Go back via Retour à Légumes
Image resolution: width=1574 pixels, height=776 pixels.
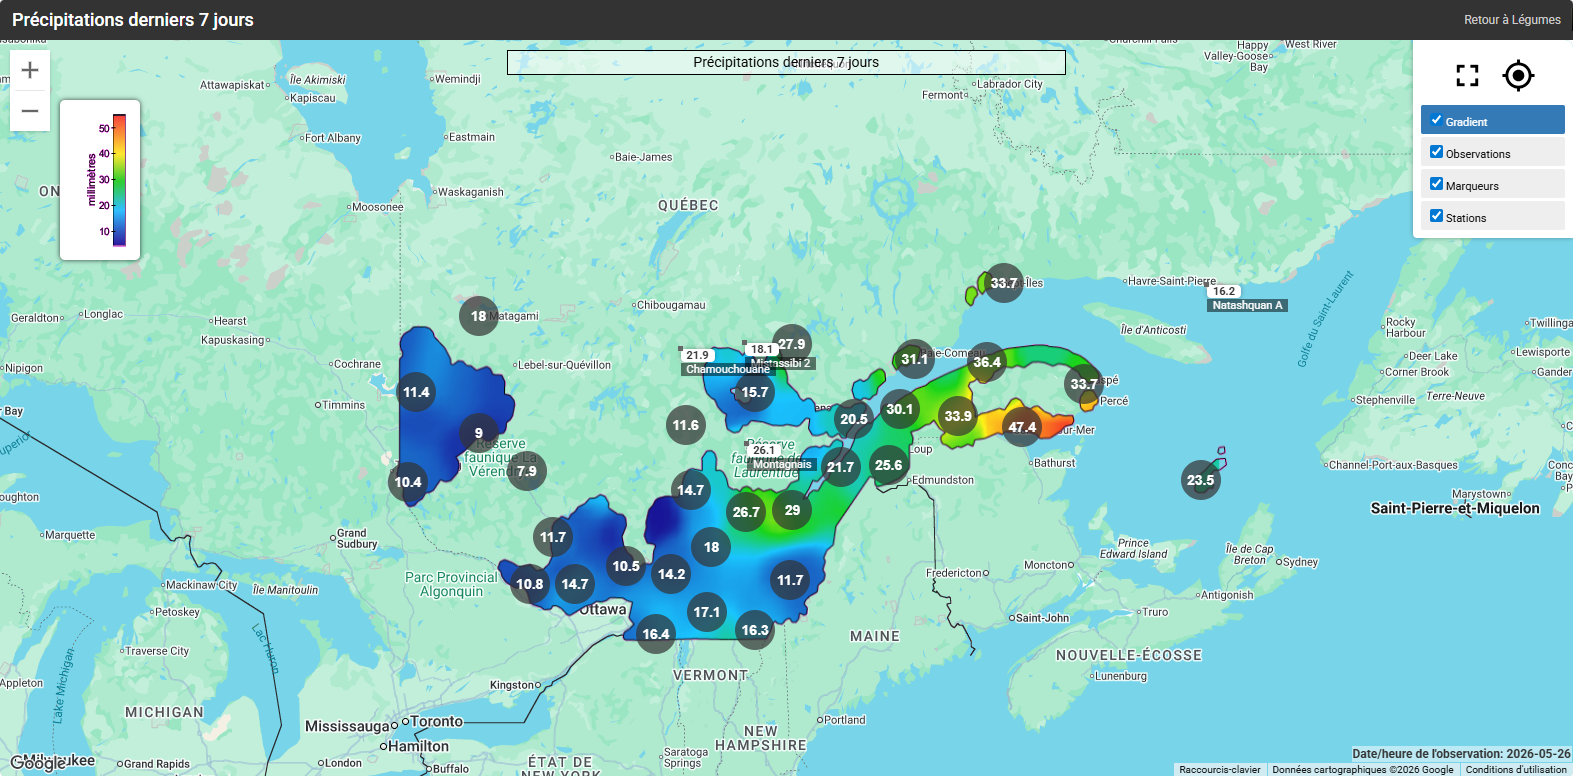tap(1512, 20)
